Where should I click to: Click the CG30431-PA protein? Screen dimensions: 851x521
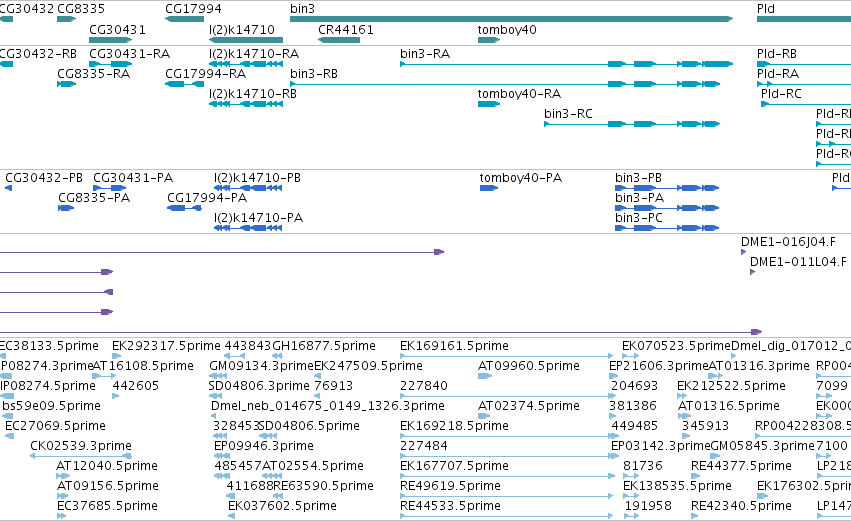[110, 188]
